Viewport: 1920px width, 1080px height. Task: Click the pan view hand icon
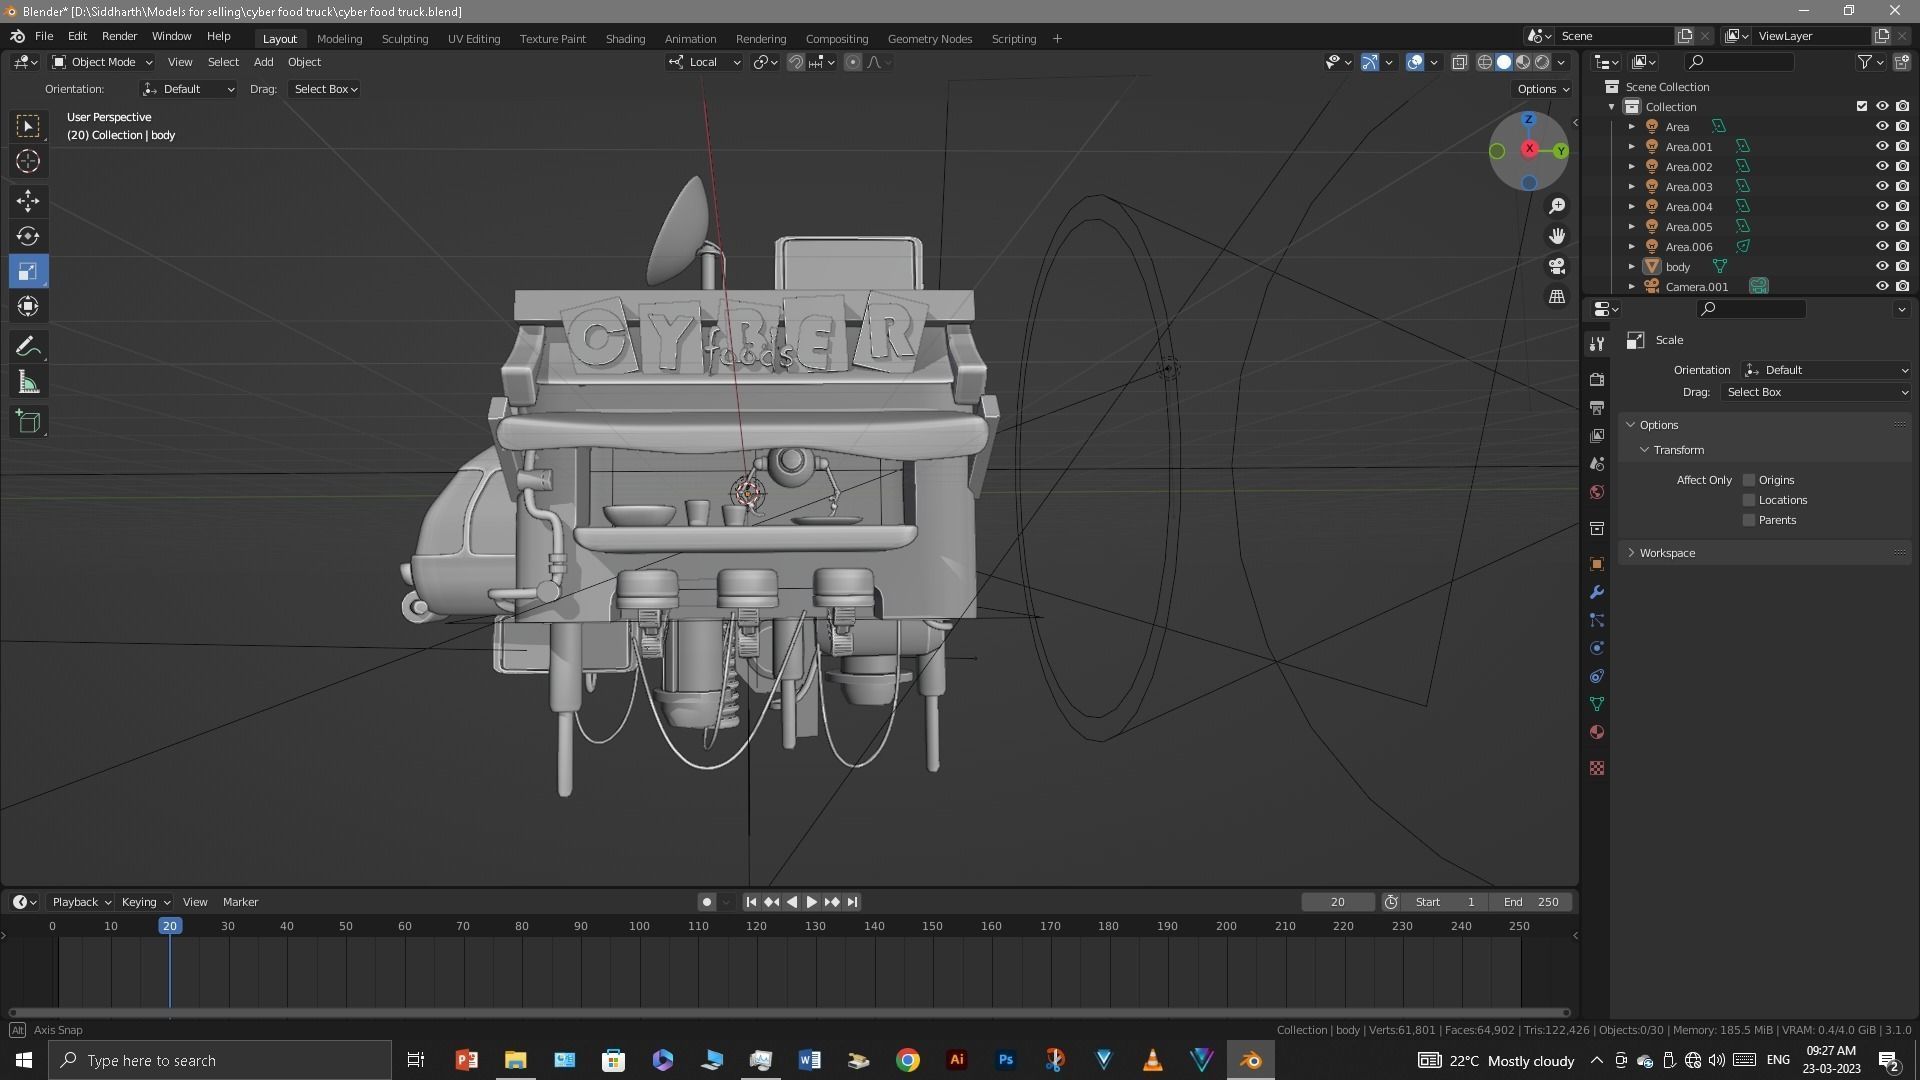click(1557, 236)
